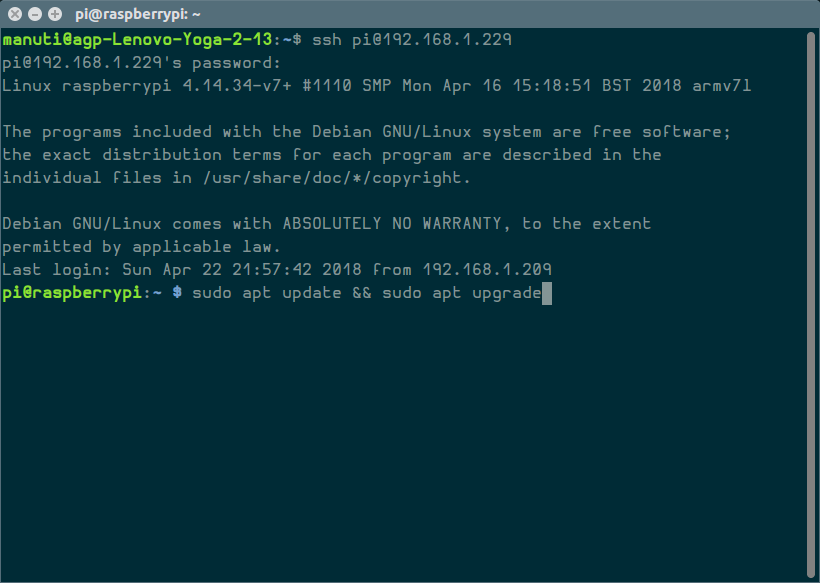Click the words sudo apt update
820x583 pixels.
(x=263, y=293)
